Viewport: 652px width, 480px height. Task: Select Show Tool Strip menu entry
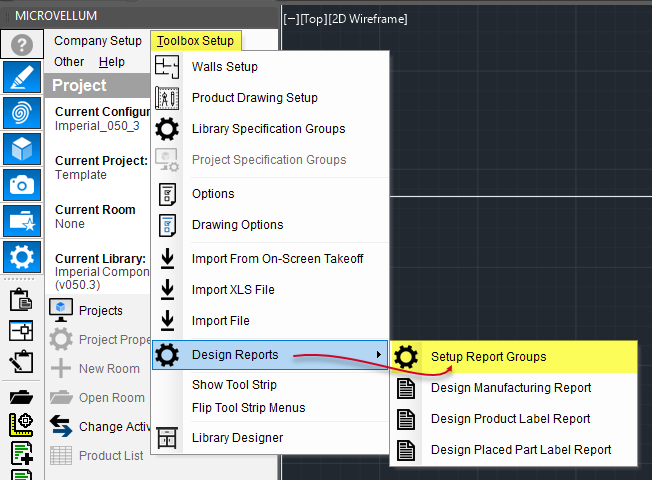(x=270, y=385)
